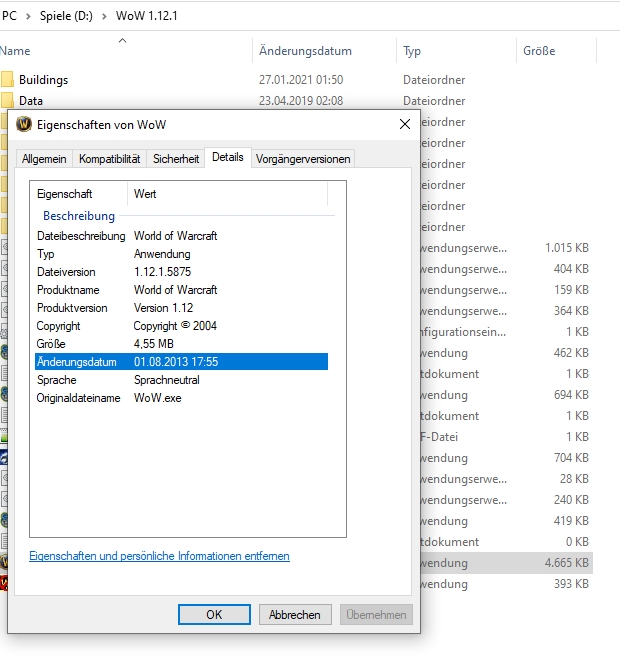Click the 393 KB file size entry
The width and height of the screenshot is (620, 666).
(x=571, y=584)
